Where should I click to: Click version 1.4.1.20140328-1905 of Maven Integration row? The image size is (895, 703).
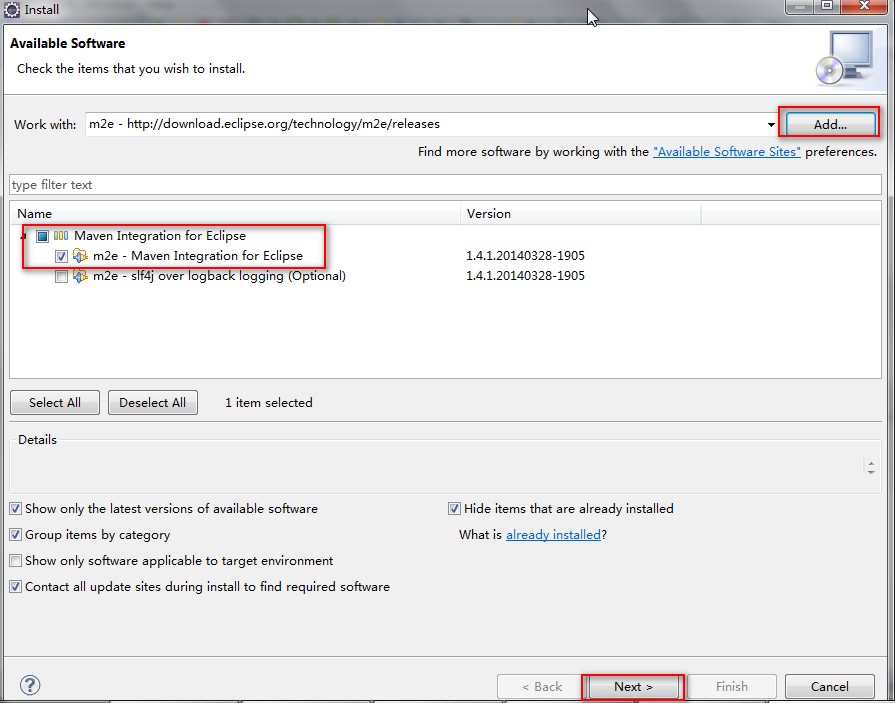pos(525,256)
